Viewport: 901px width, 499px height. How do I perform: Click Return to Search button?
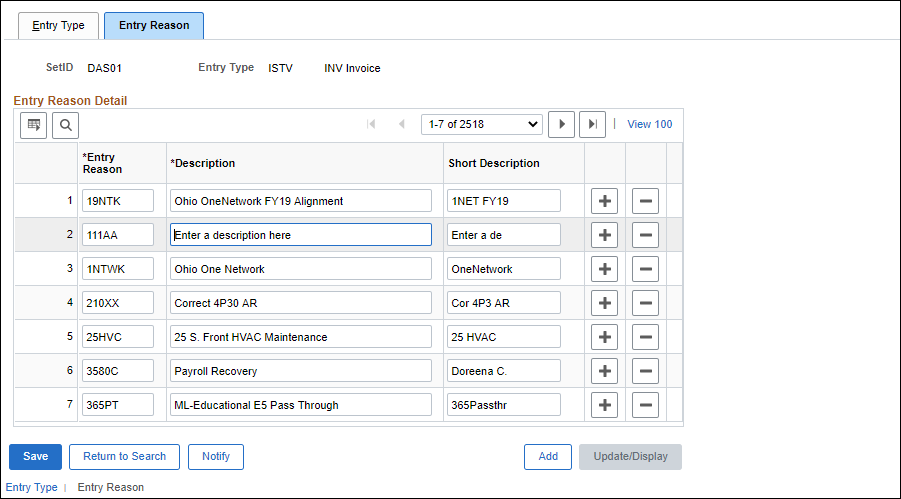pos(125,456)
